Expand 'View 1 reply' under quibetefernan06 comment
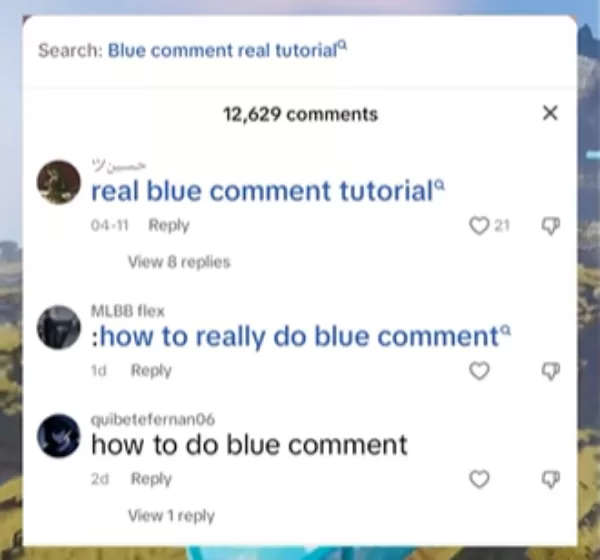The height and width of the screenshot is (560, 600). [171, 516]
